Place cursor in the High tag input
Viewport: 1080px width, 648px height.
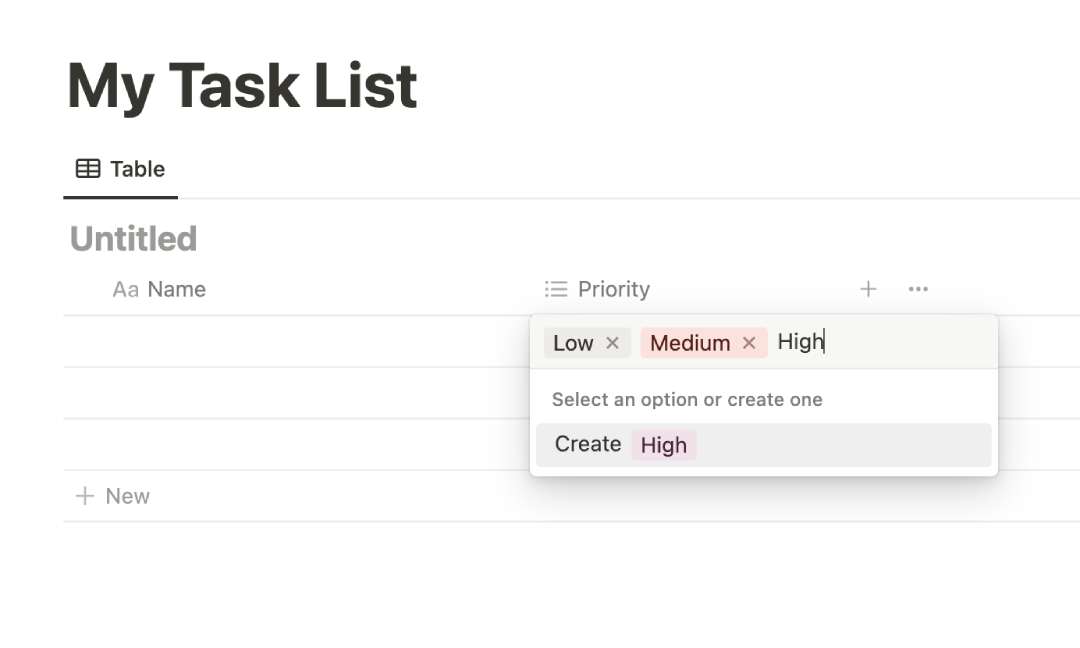tap(800, 341)
